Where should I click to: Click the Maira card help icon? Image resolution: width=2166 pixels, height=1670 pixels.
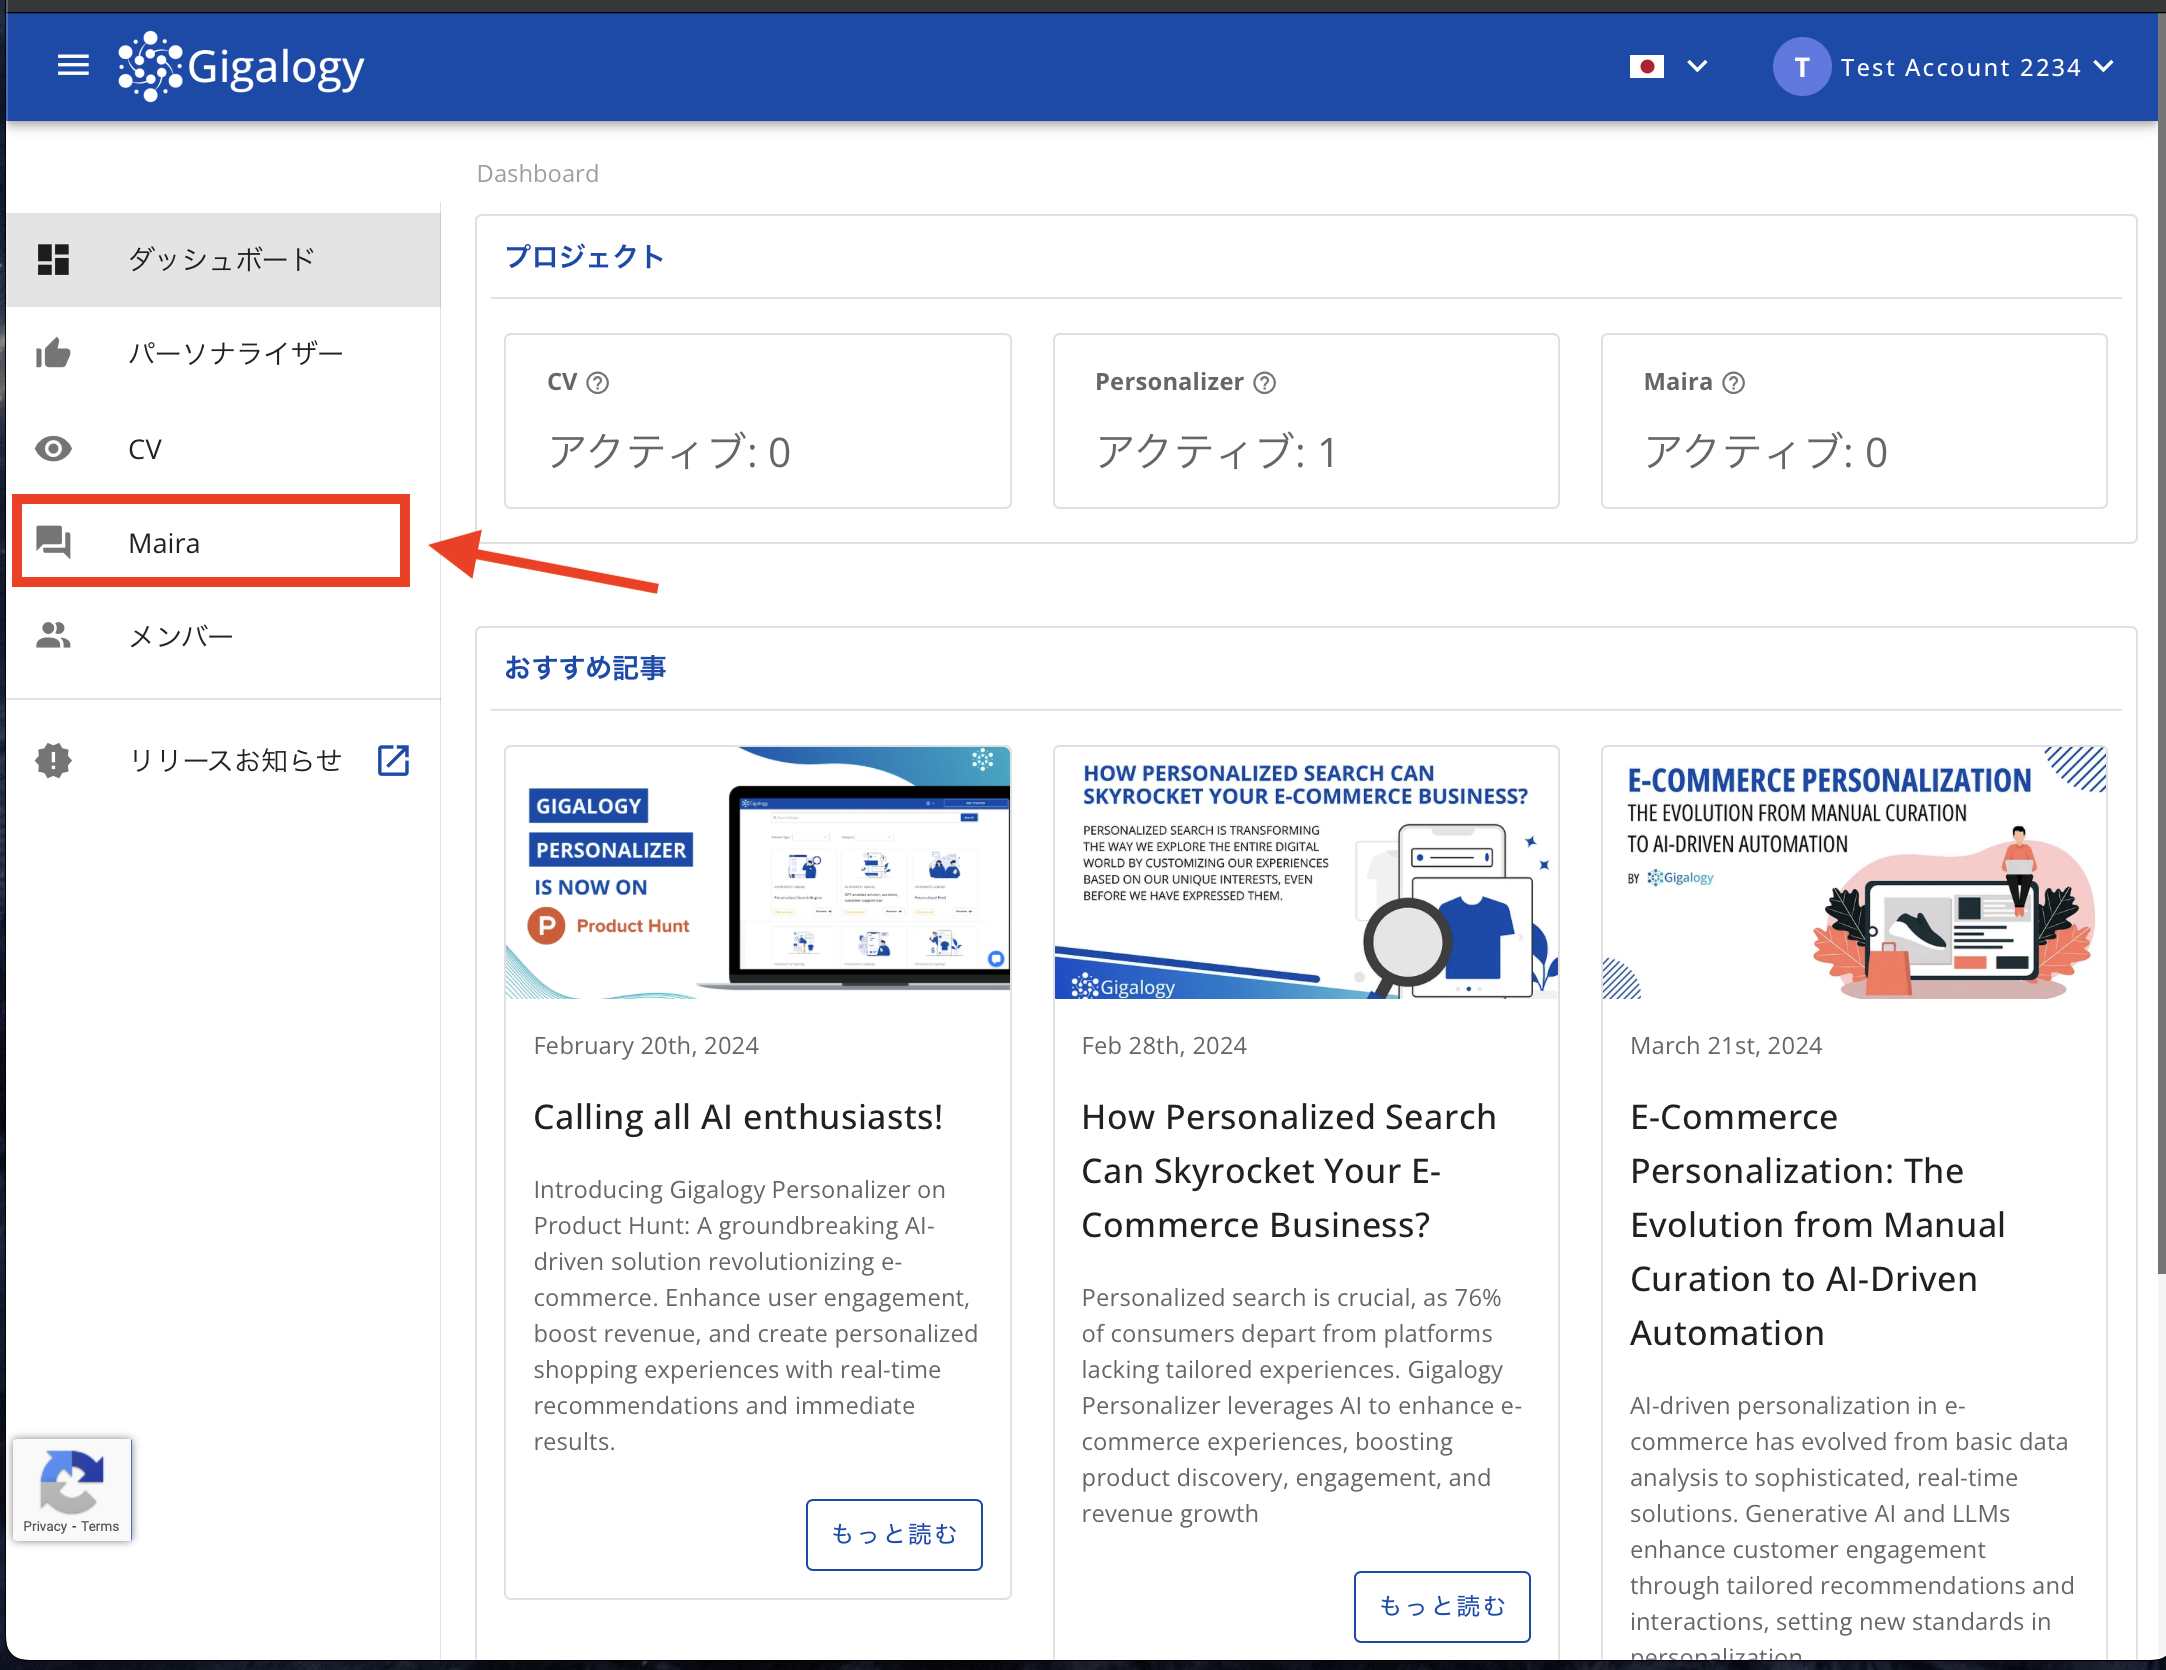tap(1734, 383)
